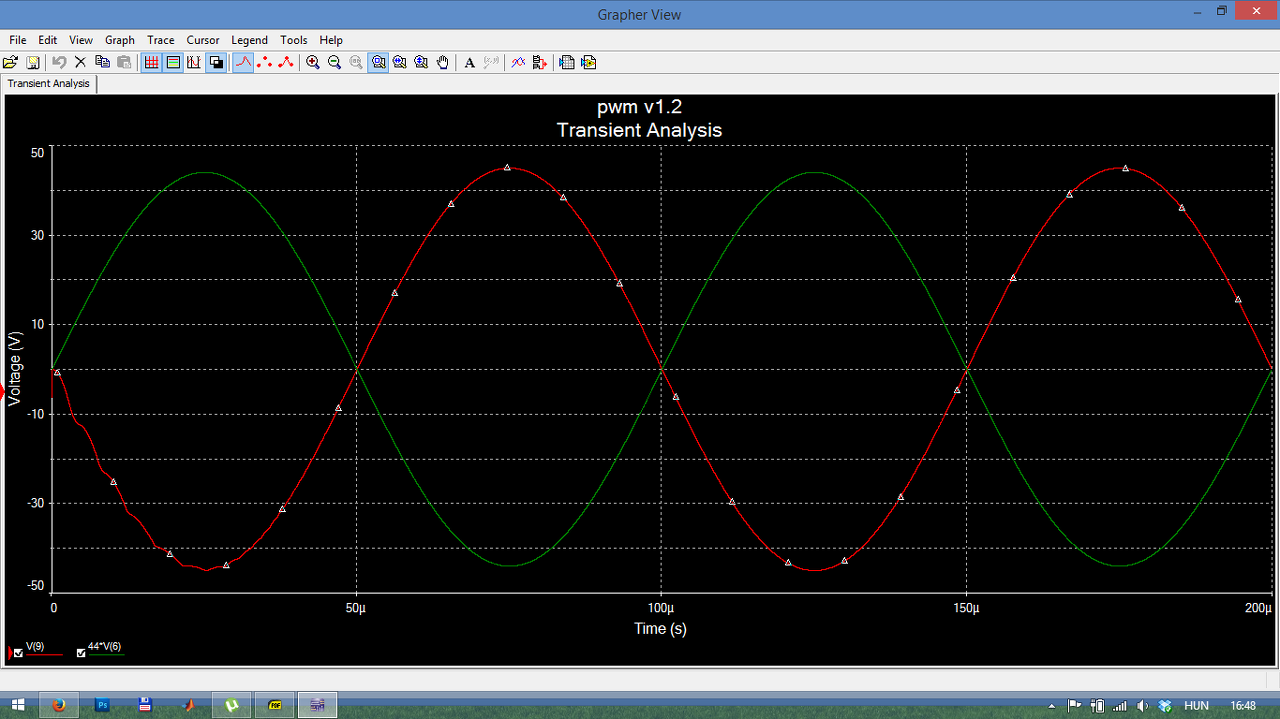Screen dimensions: 1280x719
Task: Click the network signal tray icon
Action: (x=1120, y=706)
